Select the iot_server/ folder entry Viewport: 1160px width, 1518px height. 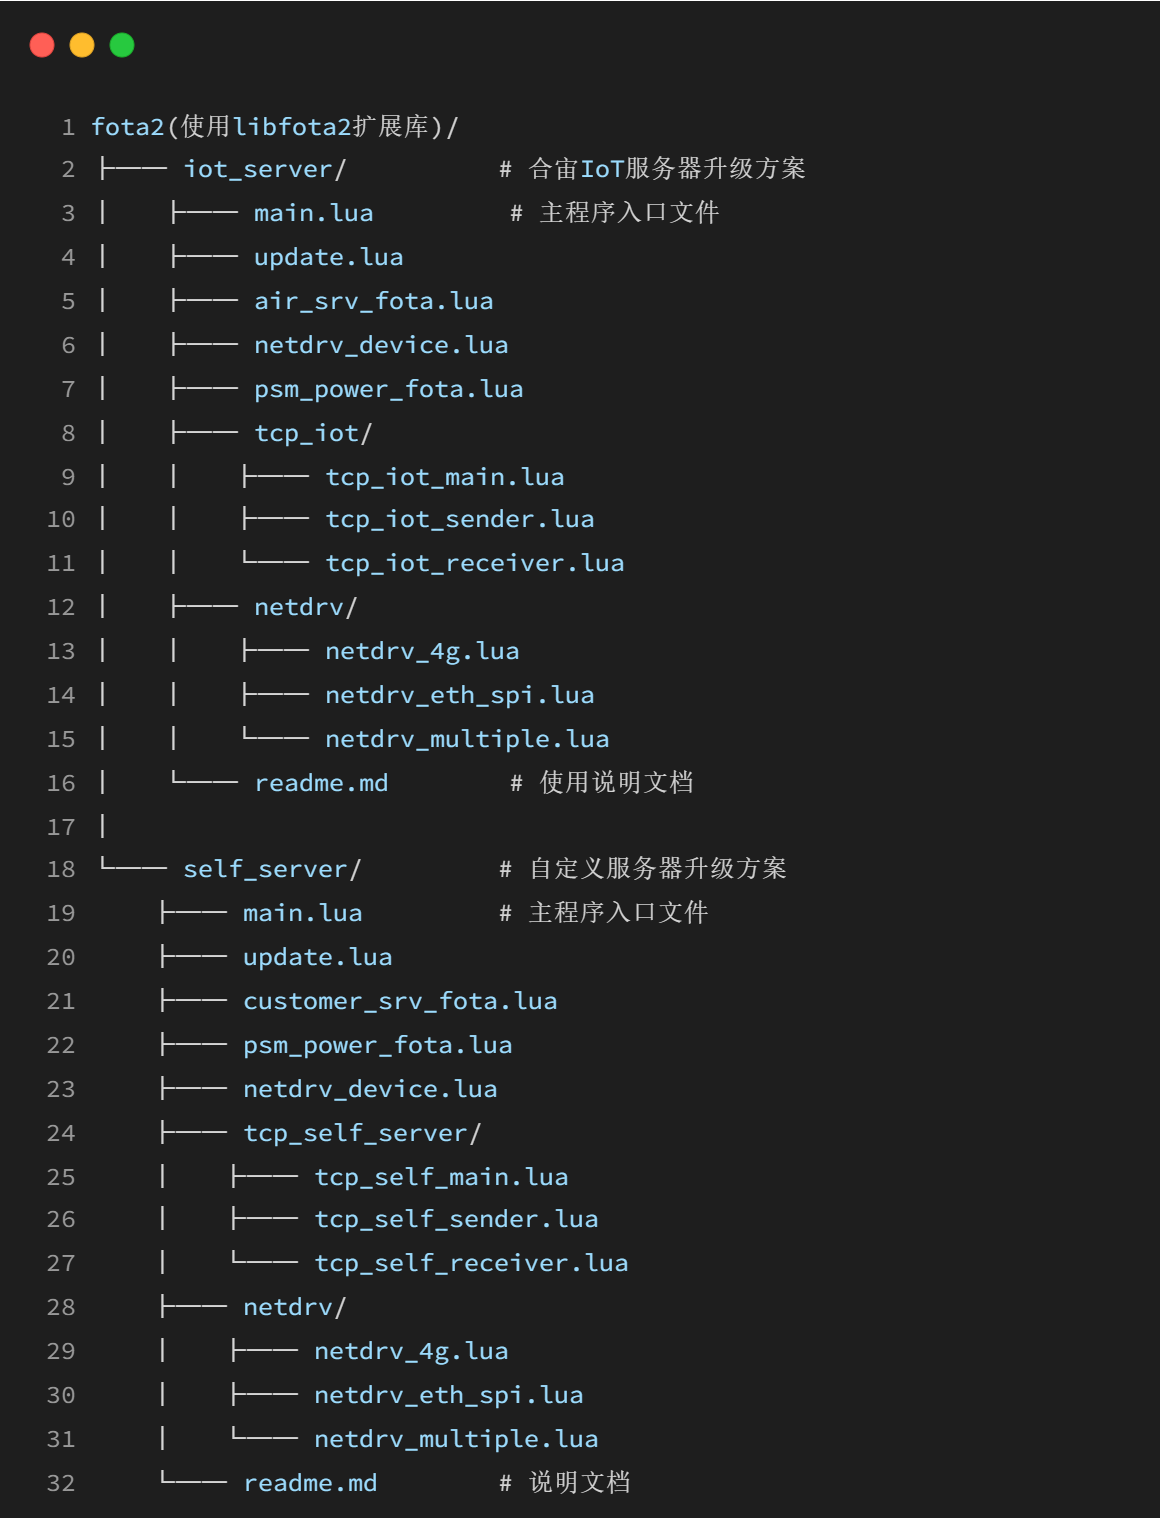(x=264, y=169)
